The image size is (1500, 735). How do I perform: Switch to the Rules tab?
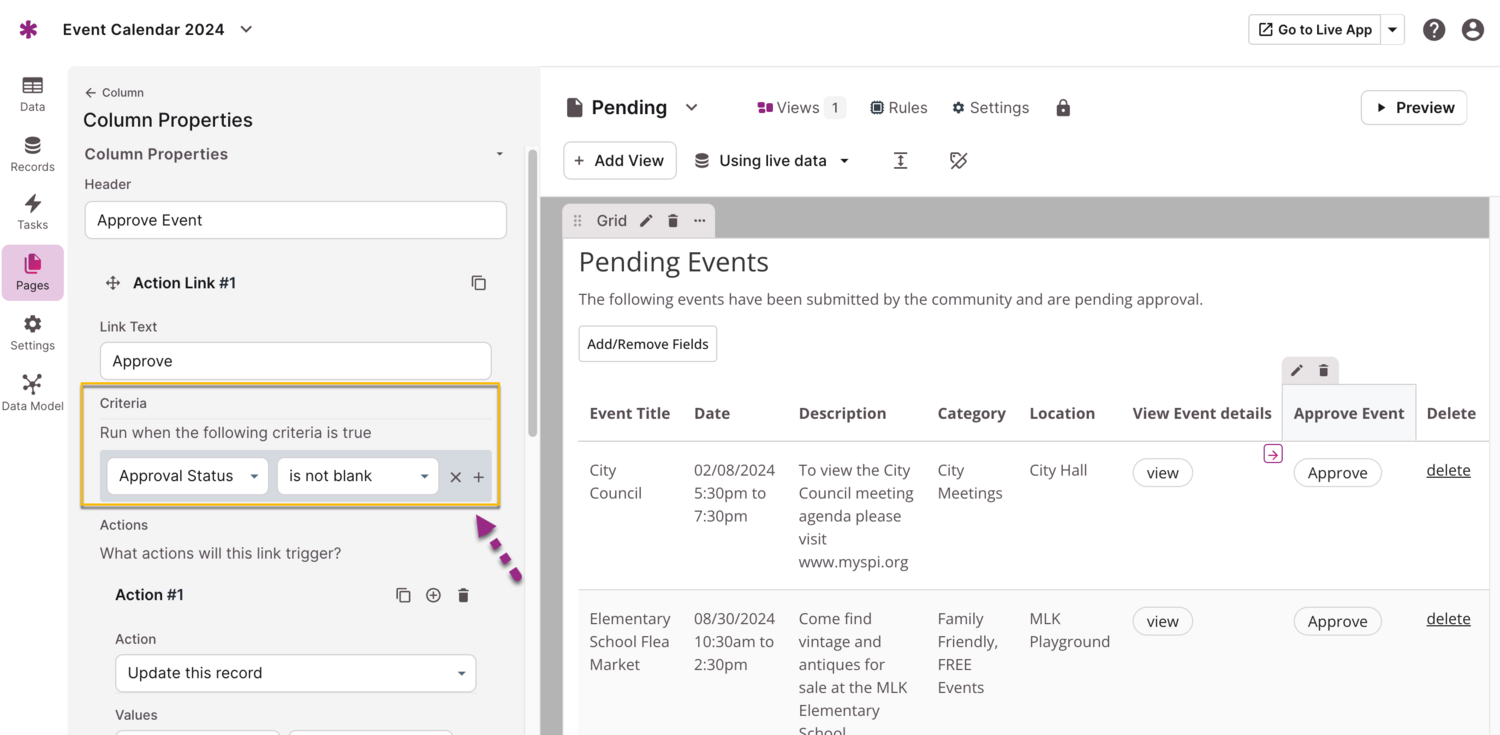coord(898,108)
